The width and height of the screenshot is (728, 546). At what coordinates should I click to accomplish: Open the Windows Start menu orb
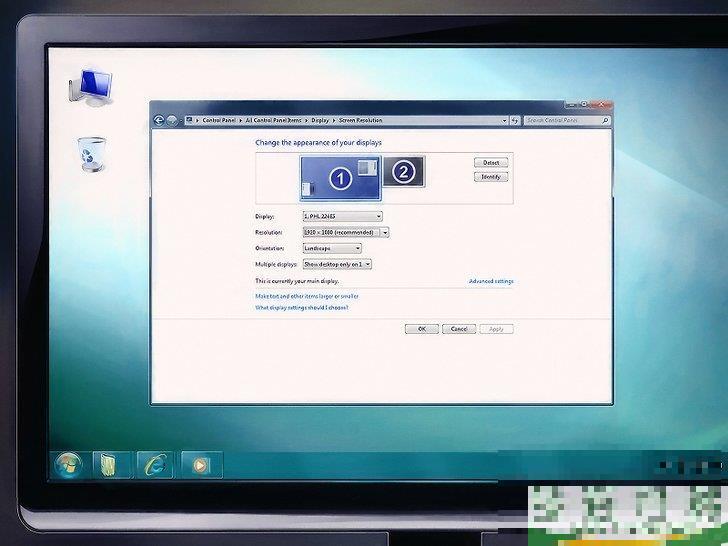click(x=69, y=464)
